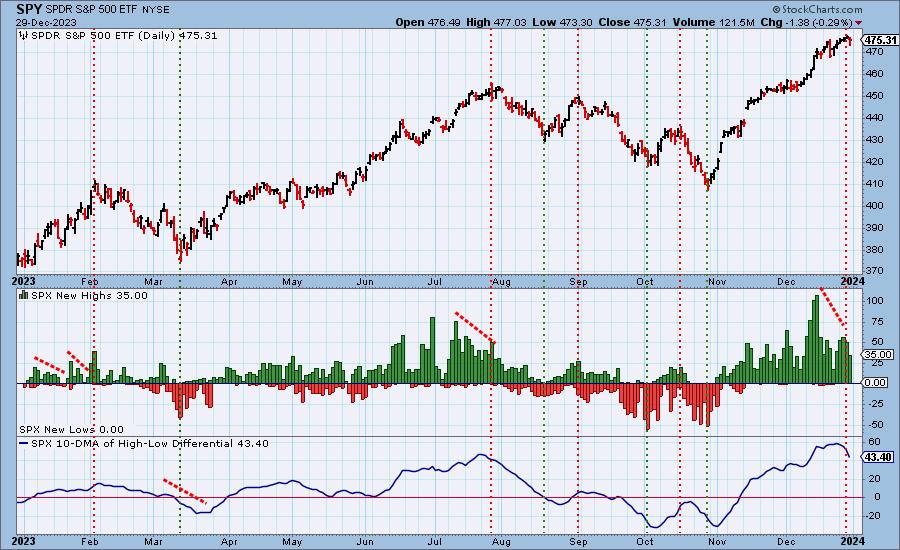Viewport: 900px width, 550px height.
Task: Click the 43.40 tag on differential axis
Action: click(x=879, y=457)
